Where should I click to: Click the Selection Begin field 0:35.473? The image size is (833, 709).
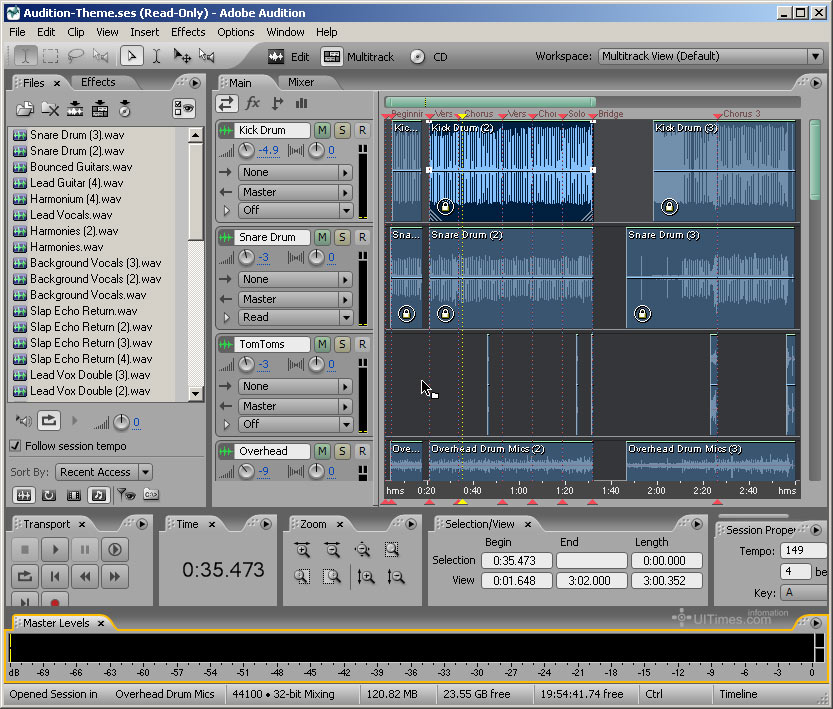(516, 561)
